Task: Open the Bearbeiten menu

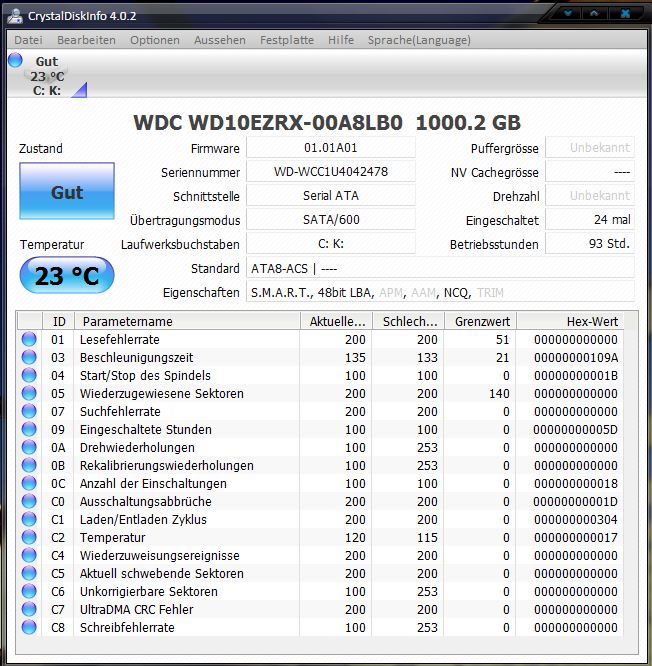Action: tap(86, 40)
